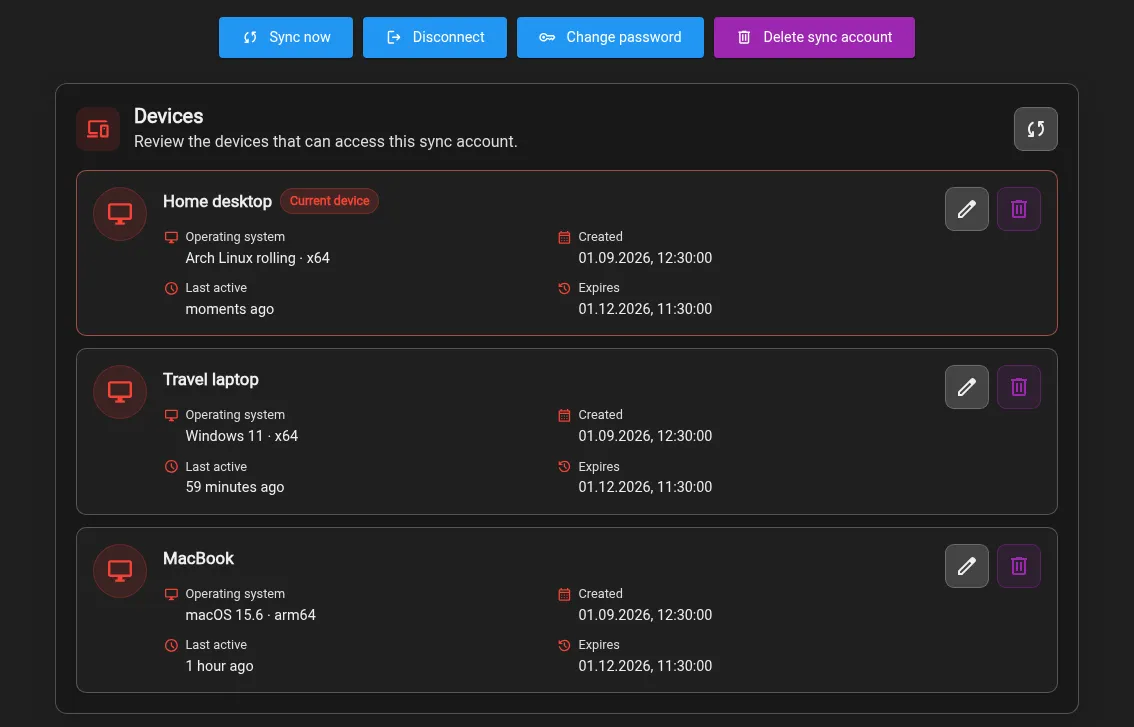Viewport: 1134px width, 727px height.
Task: Delete the Travel laptop device
Action: point(1018,387)
